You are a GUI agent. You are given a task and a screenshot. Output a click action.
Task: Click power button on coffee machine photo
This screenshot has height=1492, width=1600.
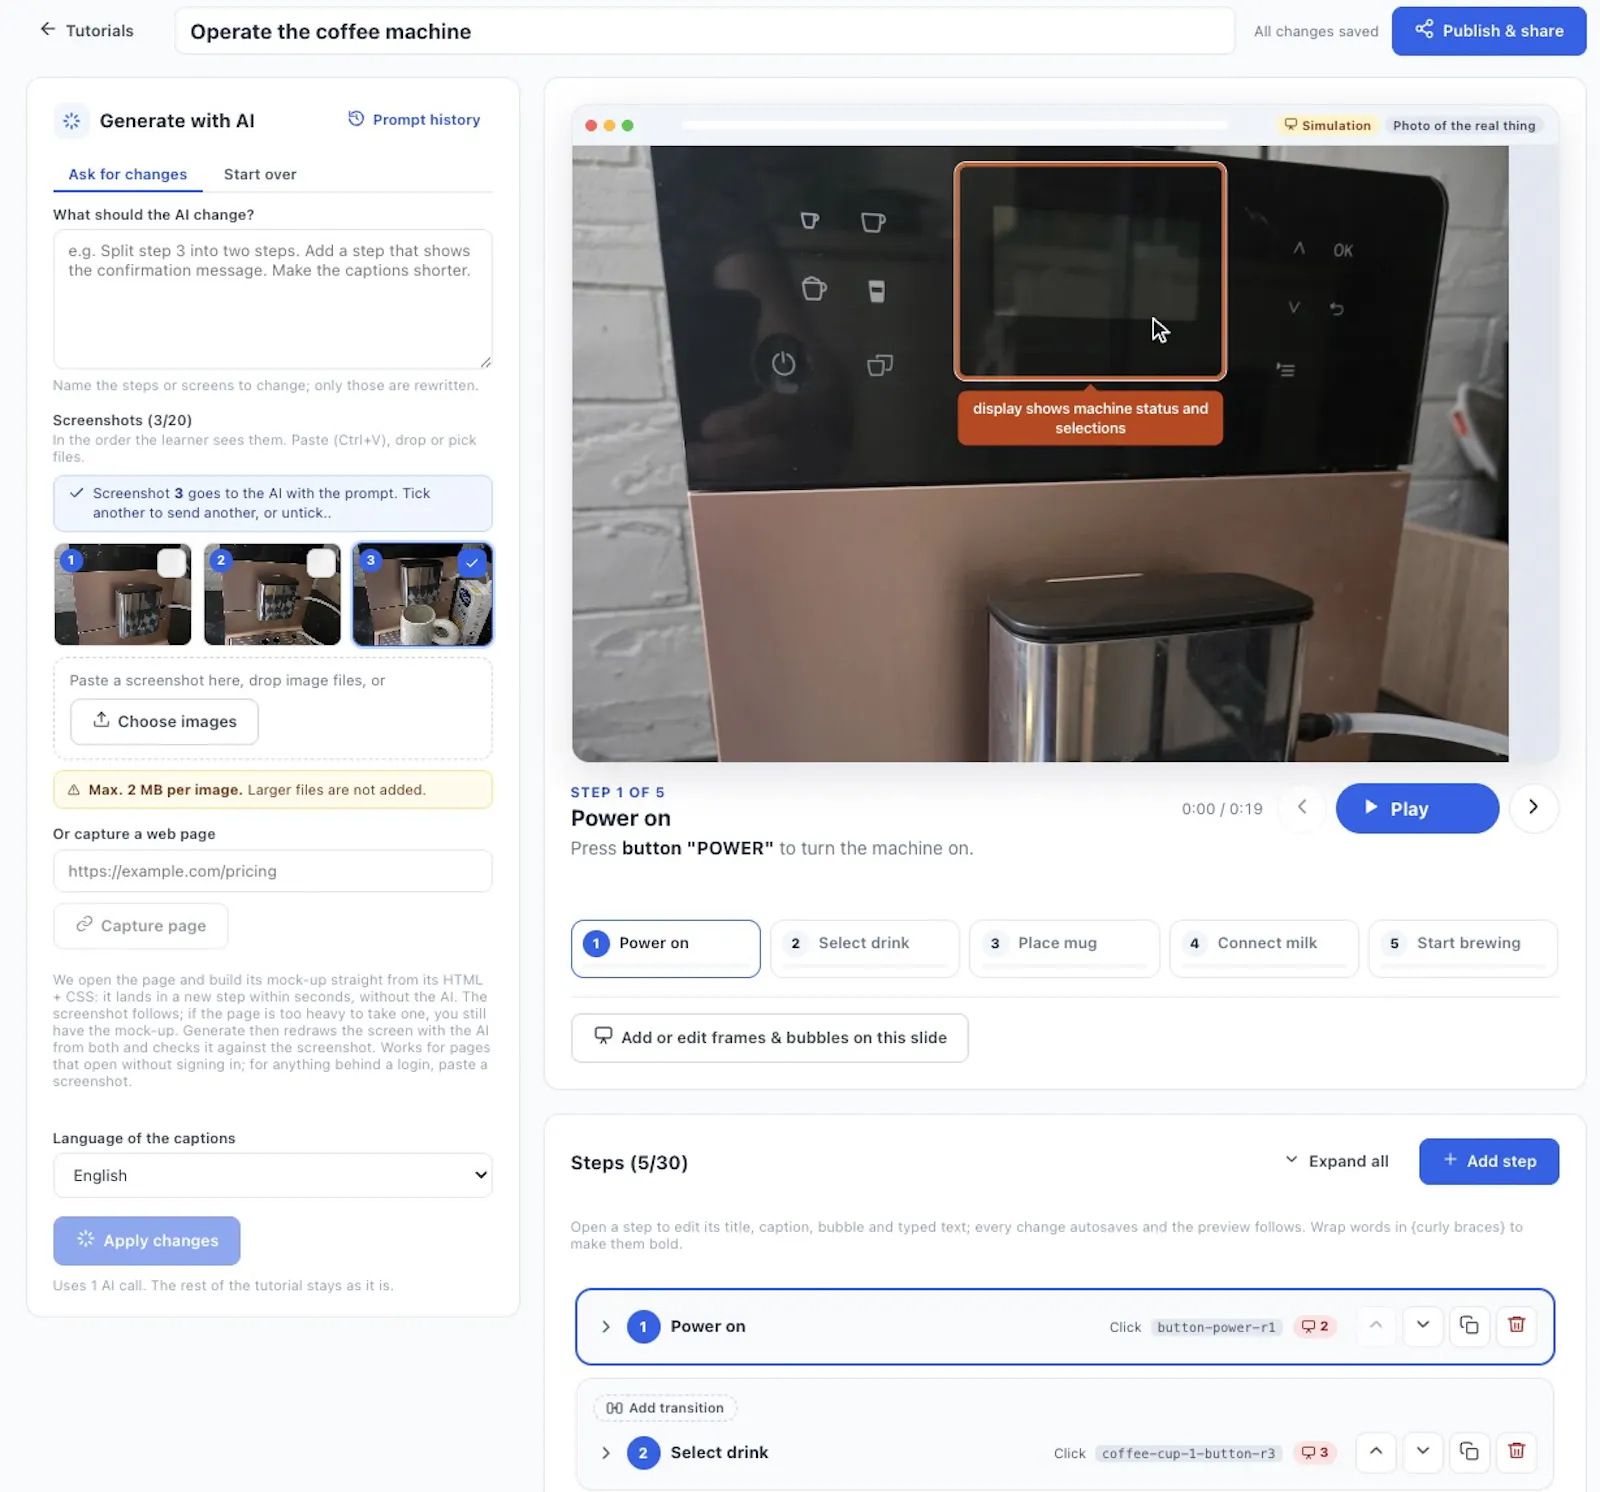tap(783, 364)
